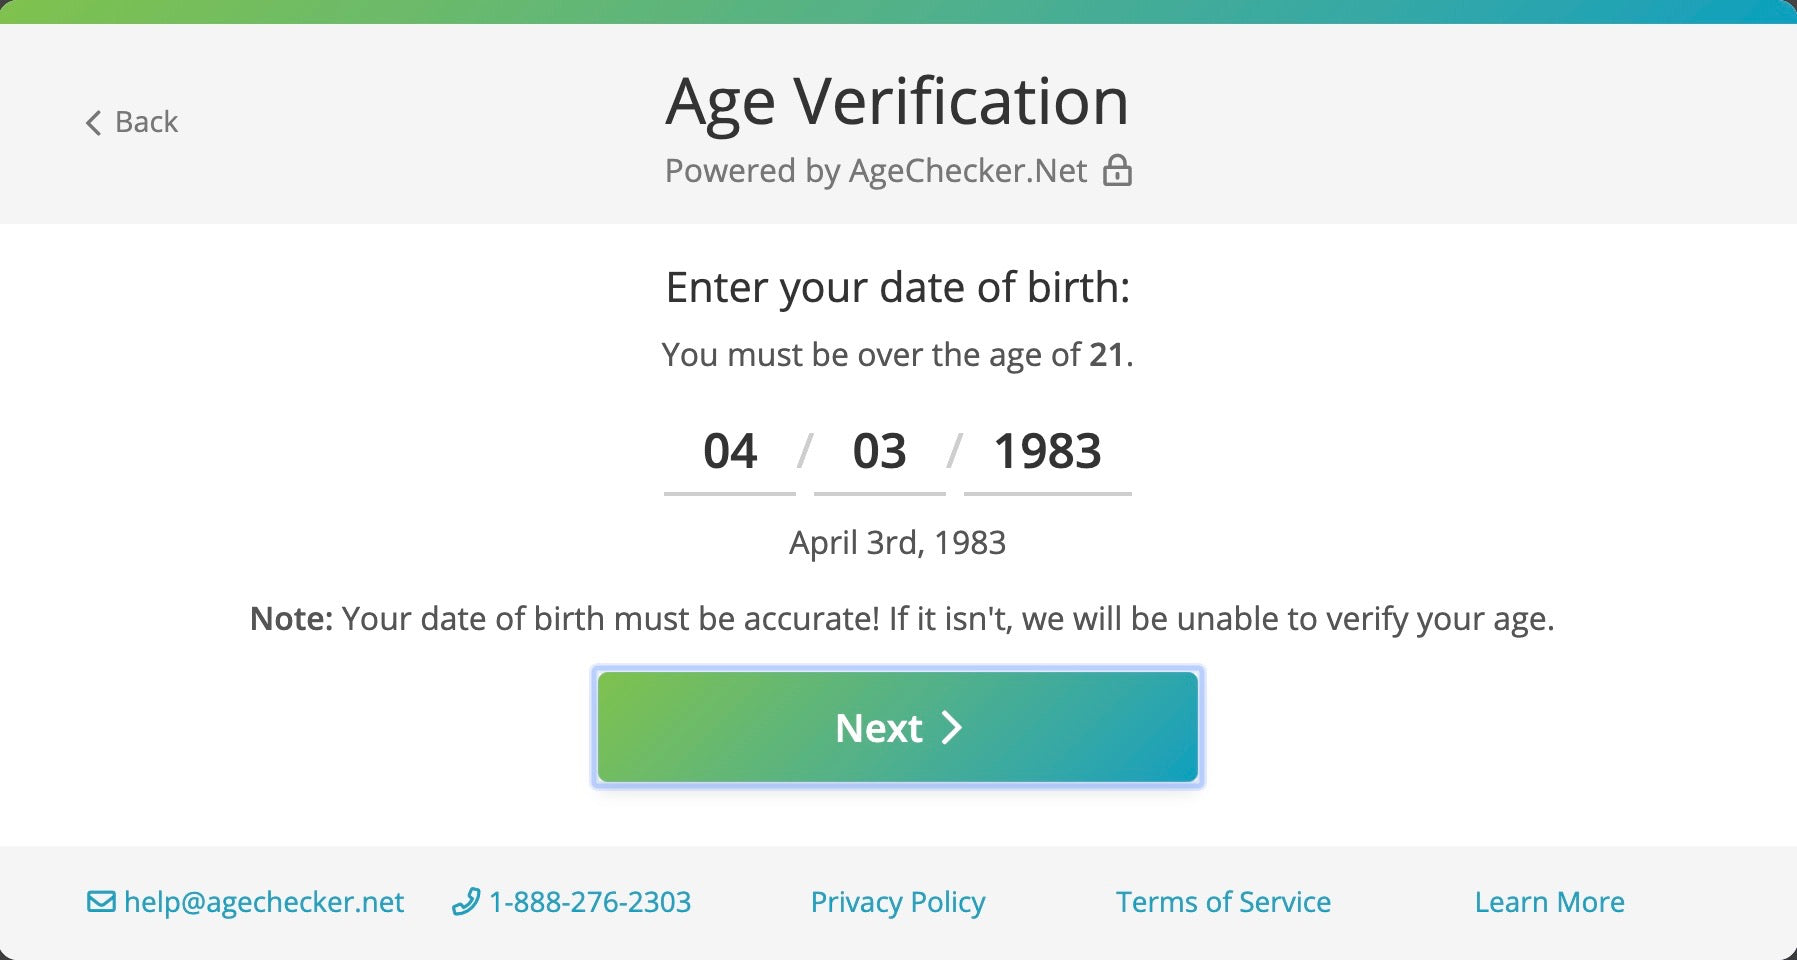Open the Terms of Service link
Screen dimensions: 1797x960
click(1223, 902)
